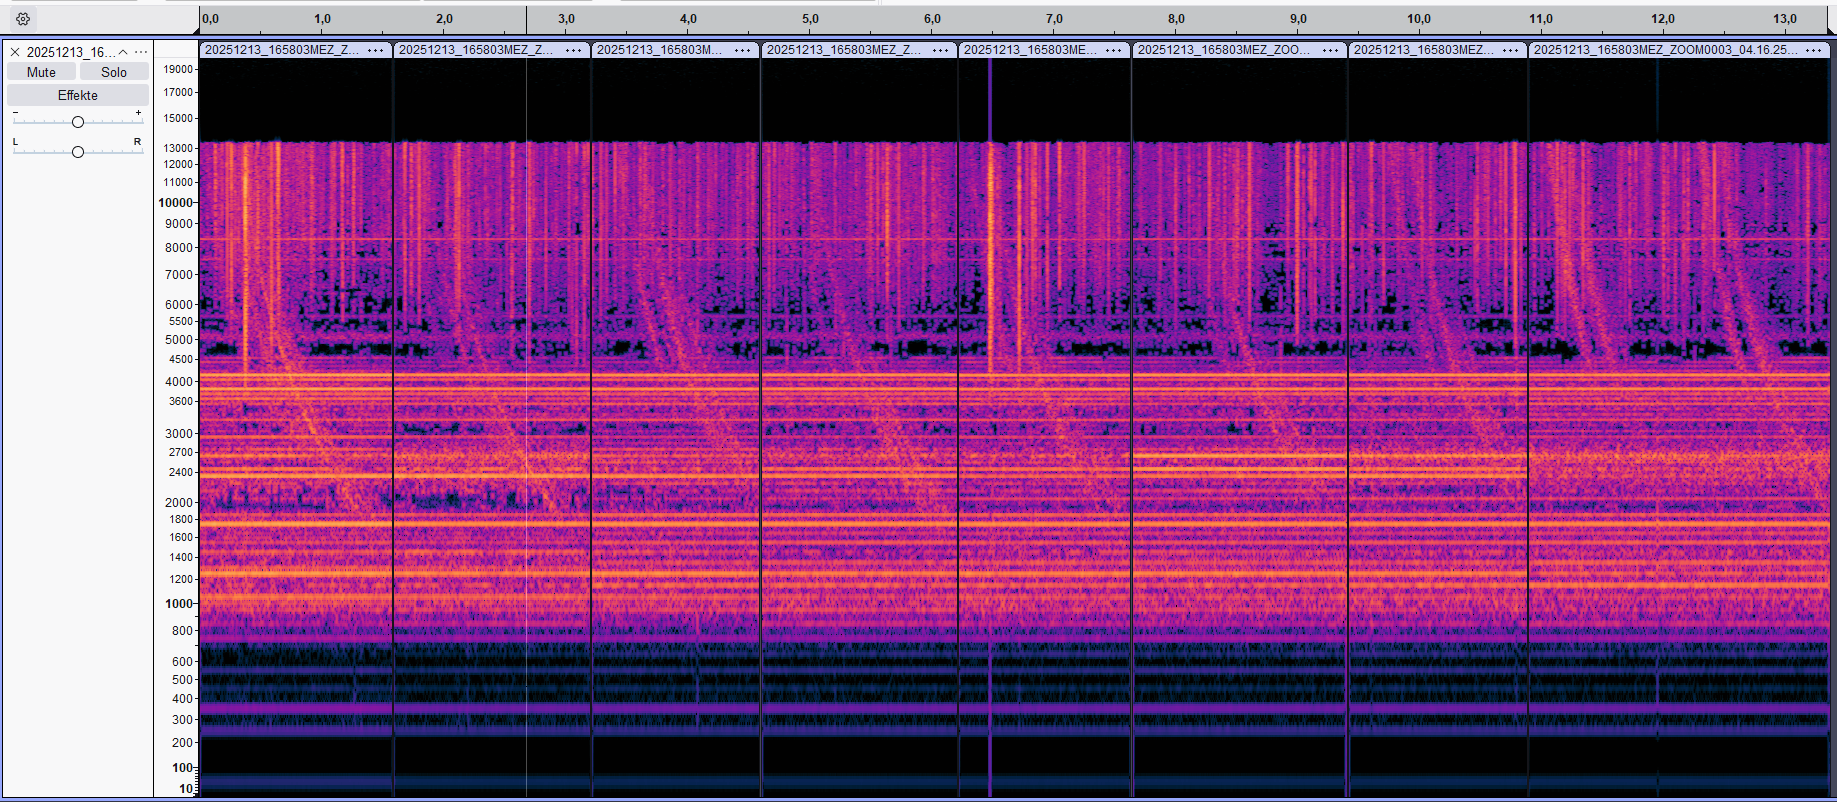The height and width of the screenshot is (802, 1837).
Task: Open three-dot menu of the fourth clip
Action: click(940, 50)
